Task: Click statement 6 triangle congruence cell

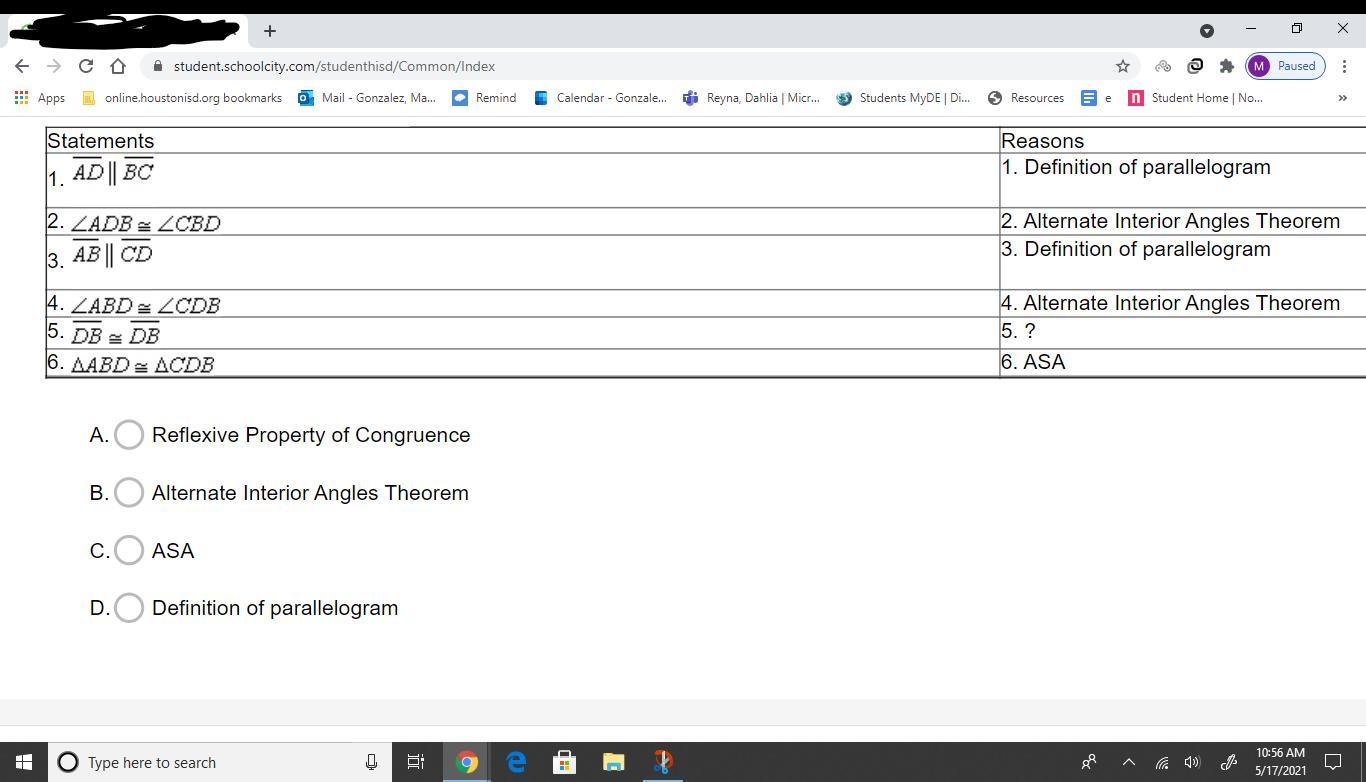Action: pyautogui.click(x=522, y=362)
